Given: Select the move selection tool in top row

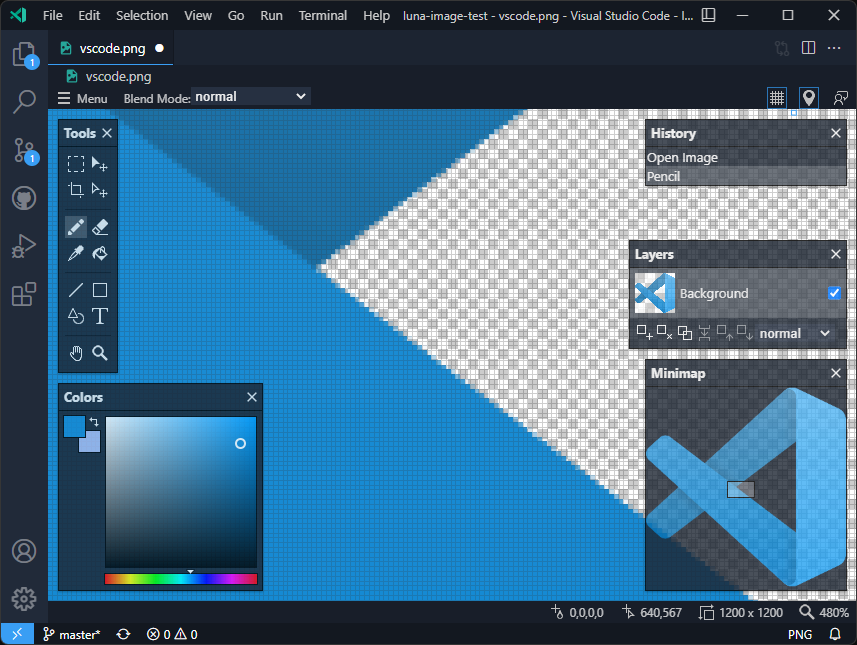Looking at the screenshot, I should [99, 163].
